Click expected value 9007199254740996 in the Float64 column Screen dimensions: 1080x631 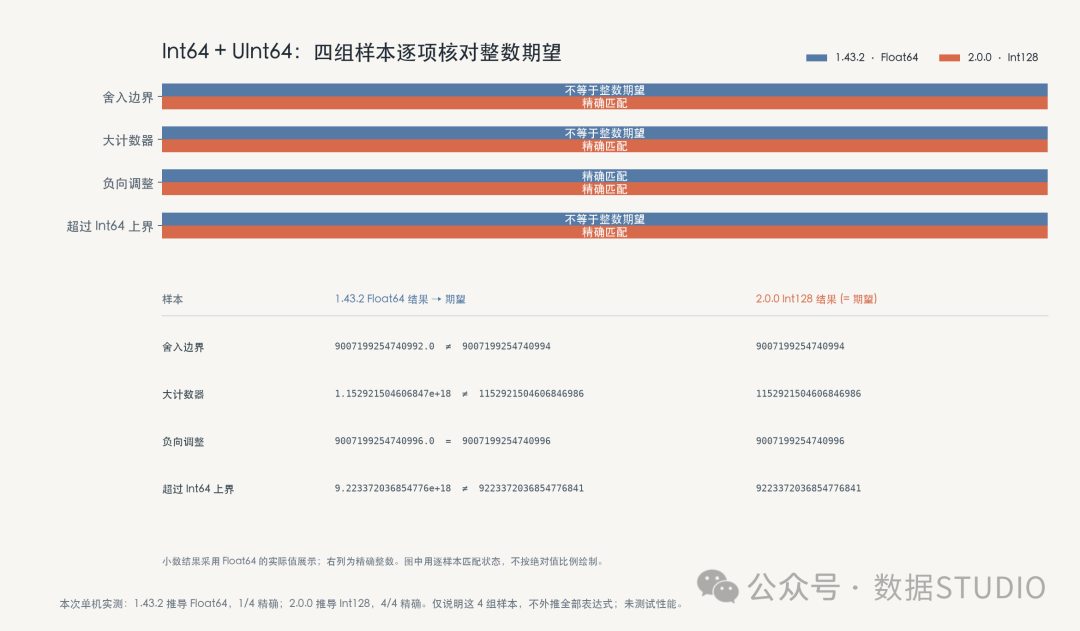(506, 441)
